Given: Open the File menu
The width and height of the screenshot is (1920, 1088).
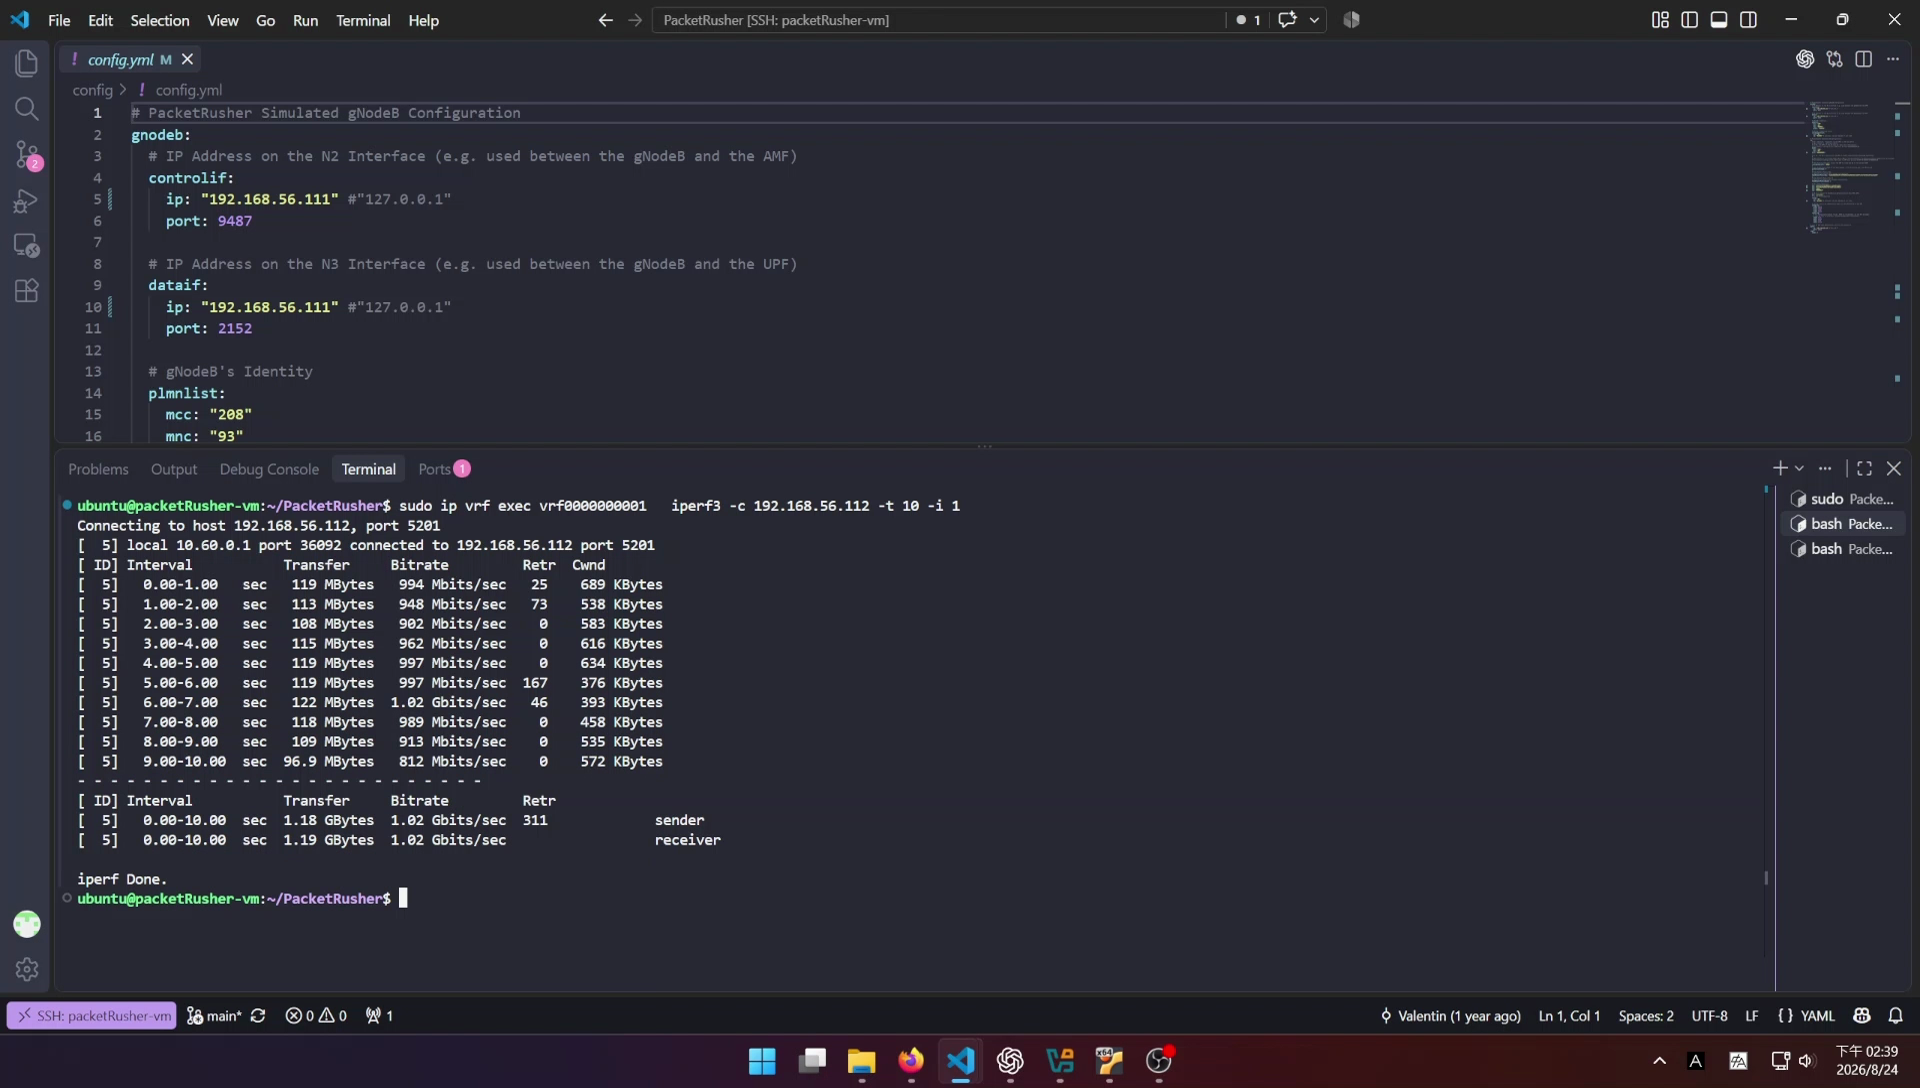Looking at the screenshot, I should pyautogui.click(x=59, y=20).
